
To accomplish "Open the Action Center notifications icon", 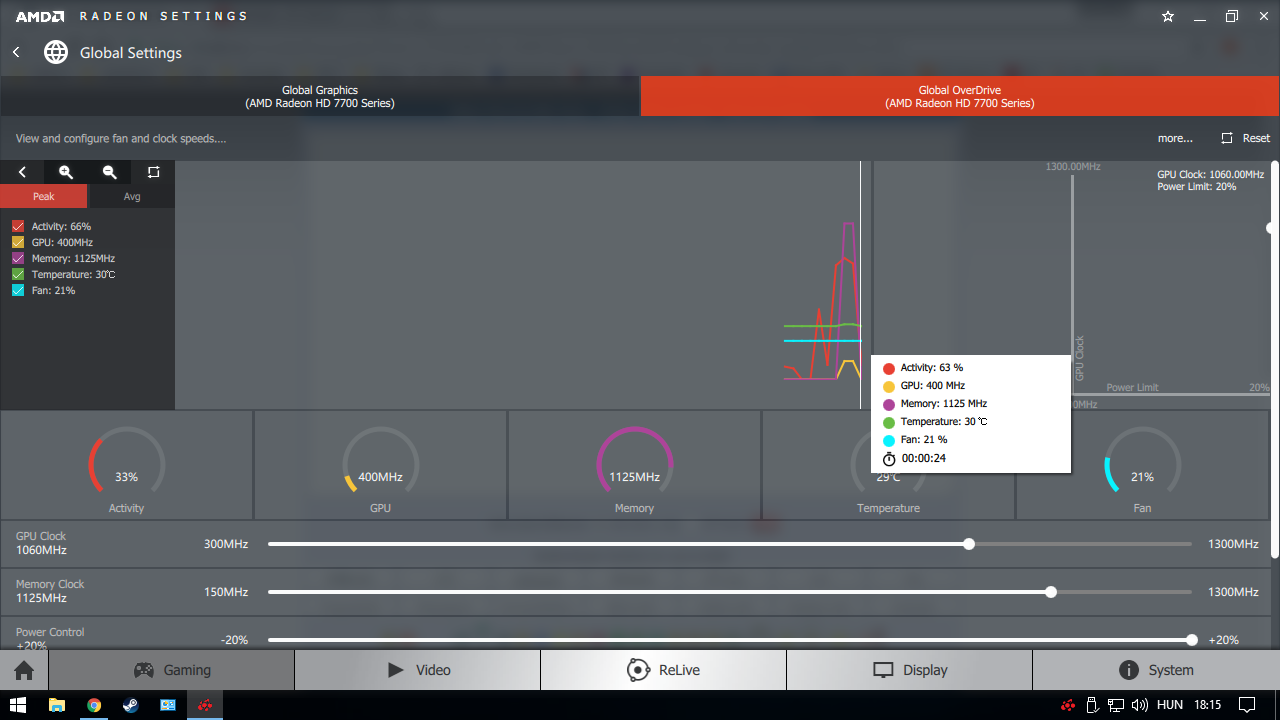I will coord(1247,705).
